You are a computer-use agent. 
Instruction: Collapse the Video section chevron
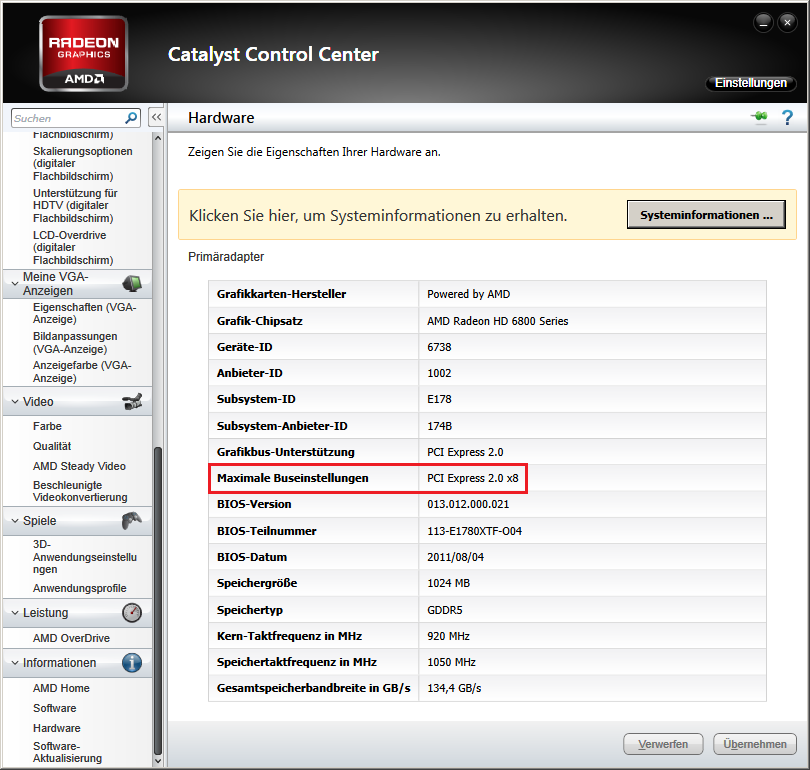pyautogui.click(x=15, y=401)
